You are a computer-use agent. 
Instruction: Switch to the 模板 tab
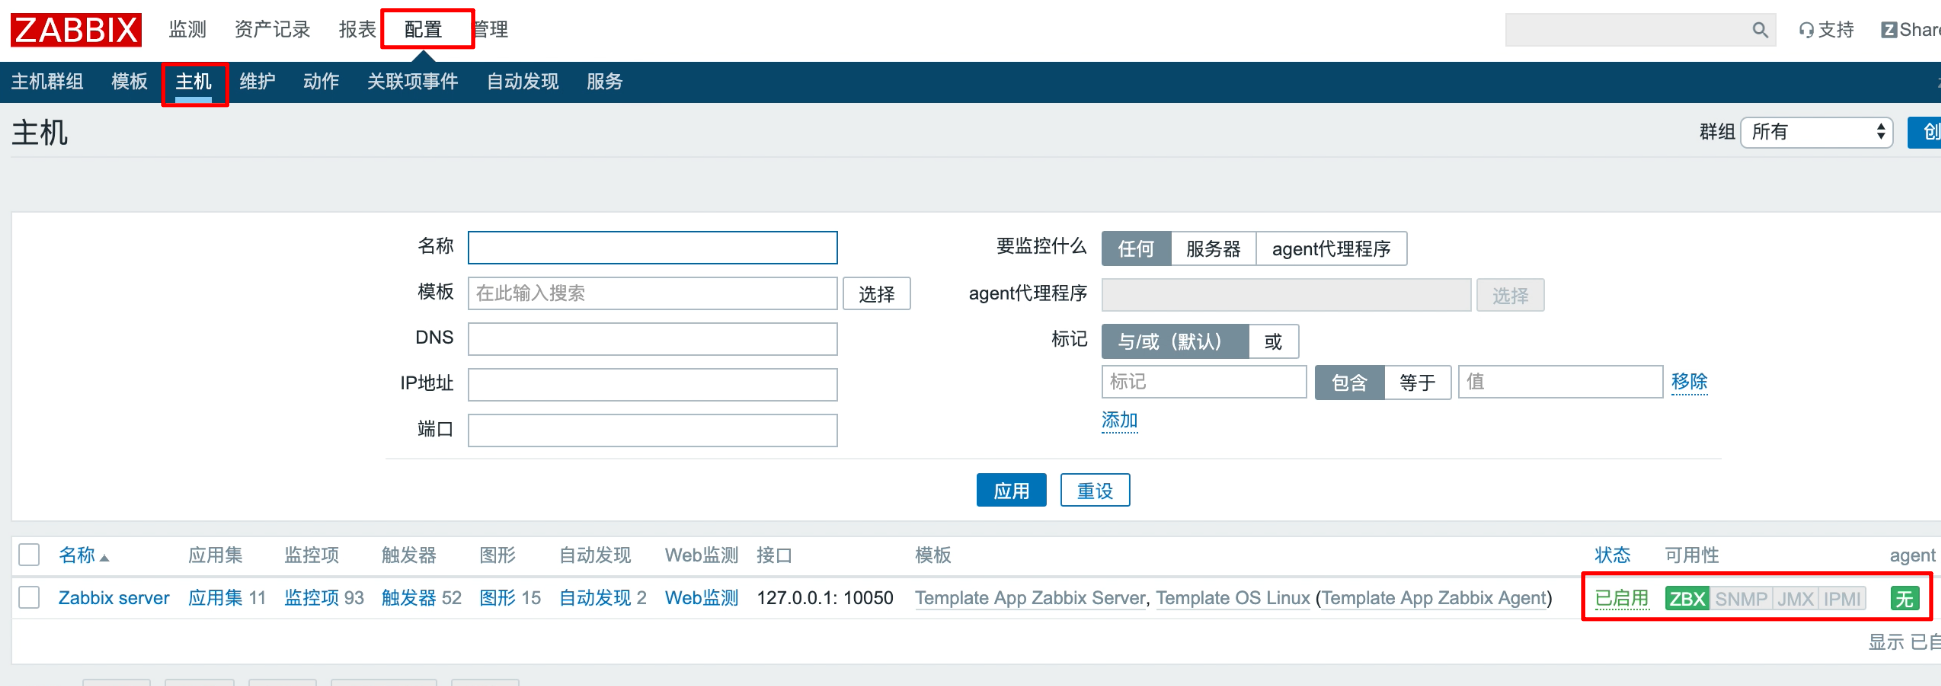[129, 82]
